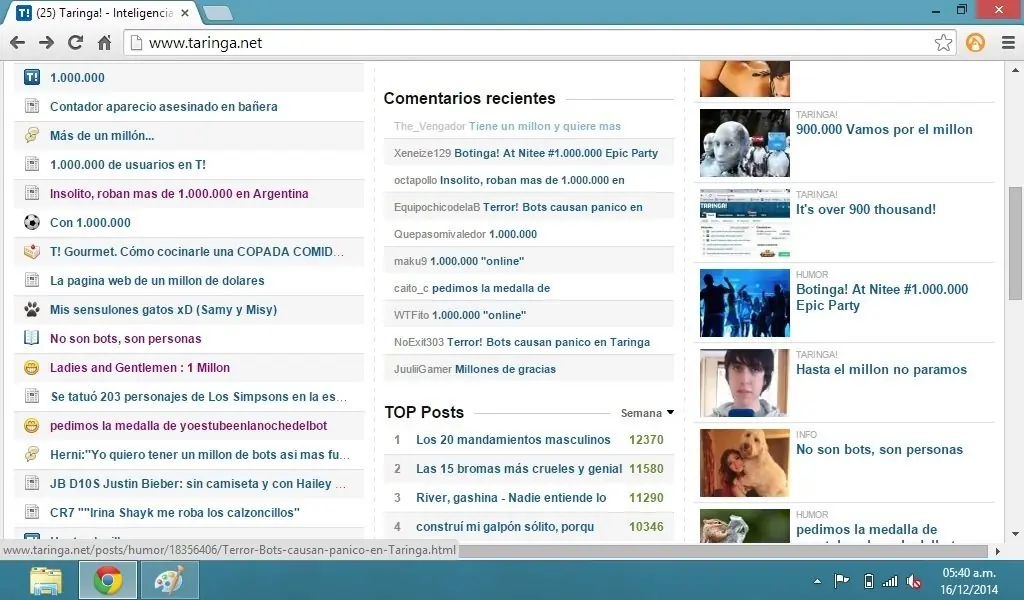The width and height of the screenshot is (1024, 600).
Task: Open Hasta el millon no paramos title
Action: pos(881,370)
